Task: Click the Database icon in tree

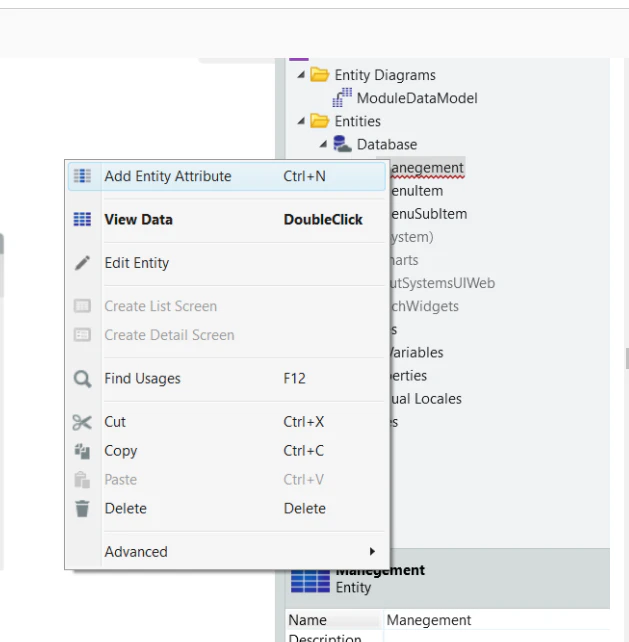Action: click(342, 144)
